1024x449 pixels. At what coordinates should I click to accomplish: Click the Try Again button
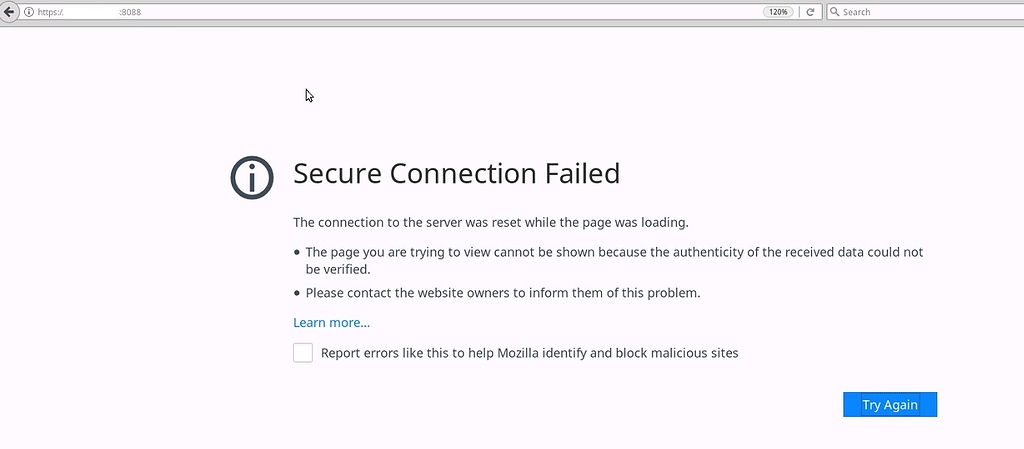890,405
